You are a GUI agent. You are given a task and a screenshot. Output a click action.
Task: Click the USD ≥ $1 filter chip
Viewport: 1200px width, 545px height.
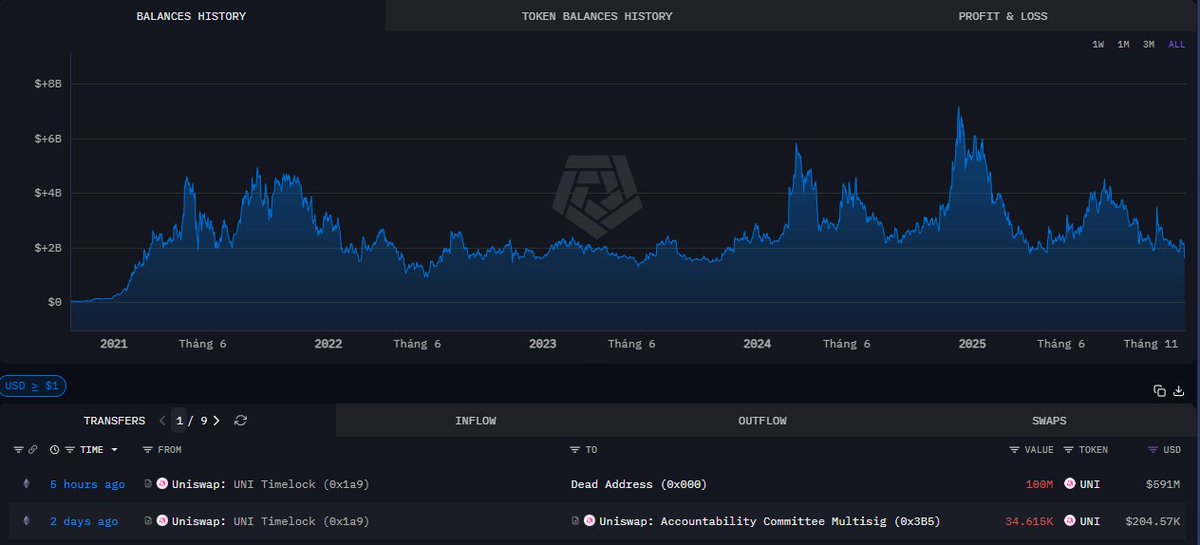coord(33,386)
